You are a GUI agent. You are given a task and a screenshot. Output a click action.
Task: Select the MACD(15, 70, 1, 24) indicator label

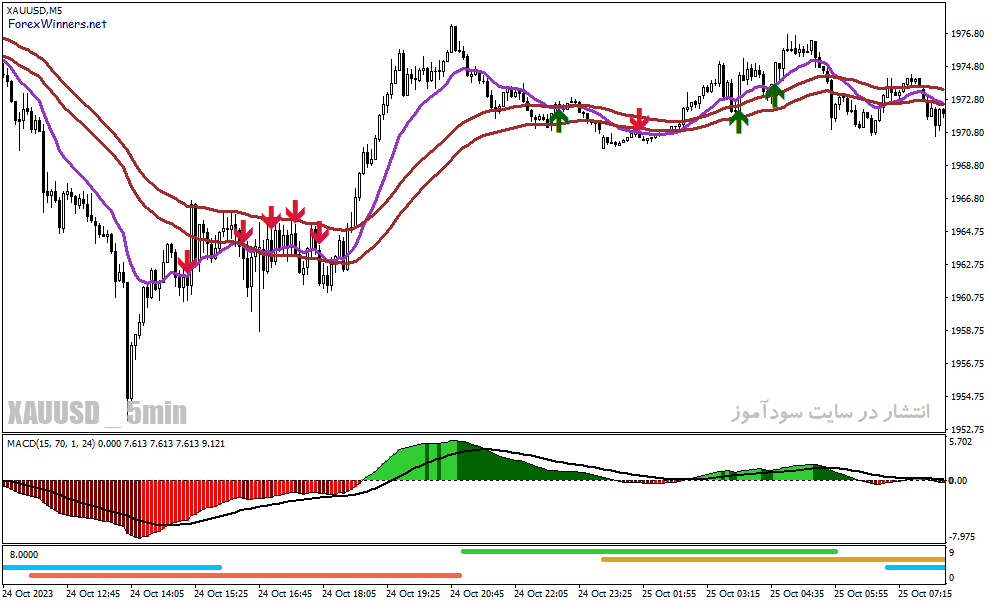coord(51,444)
